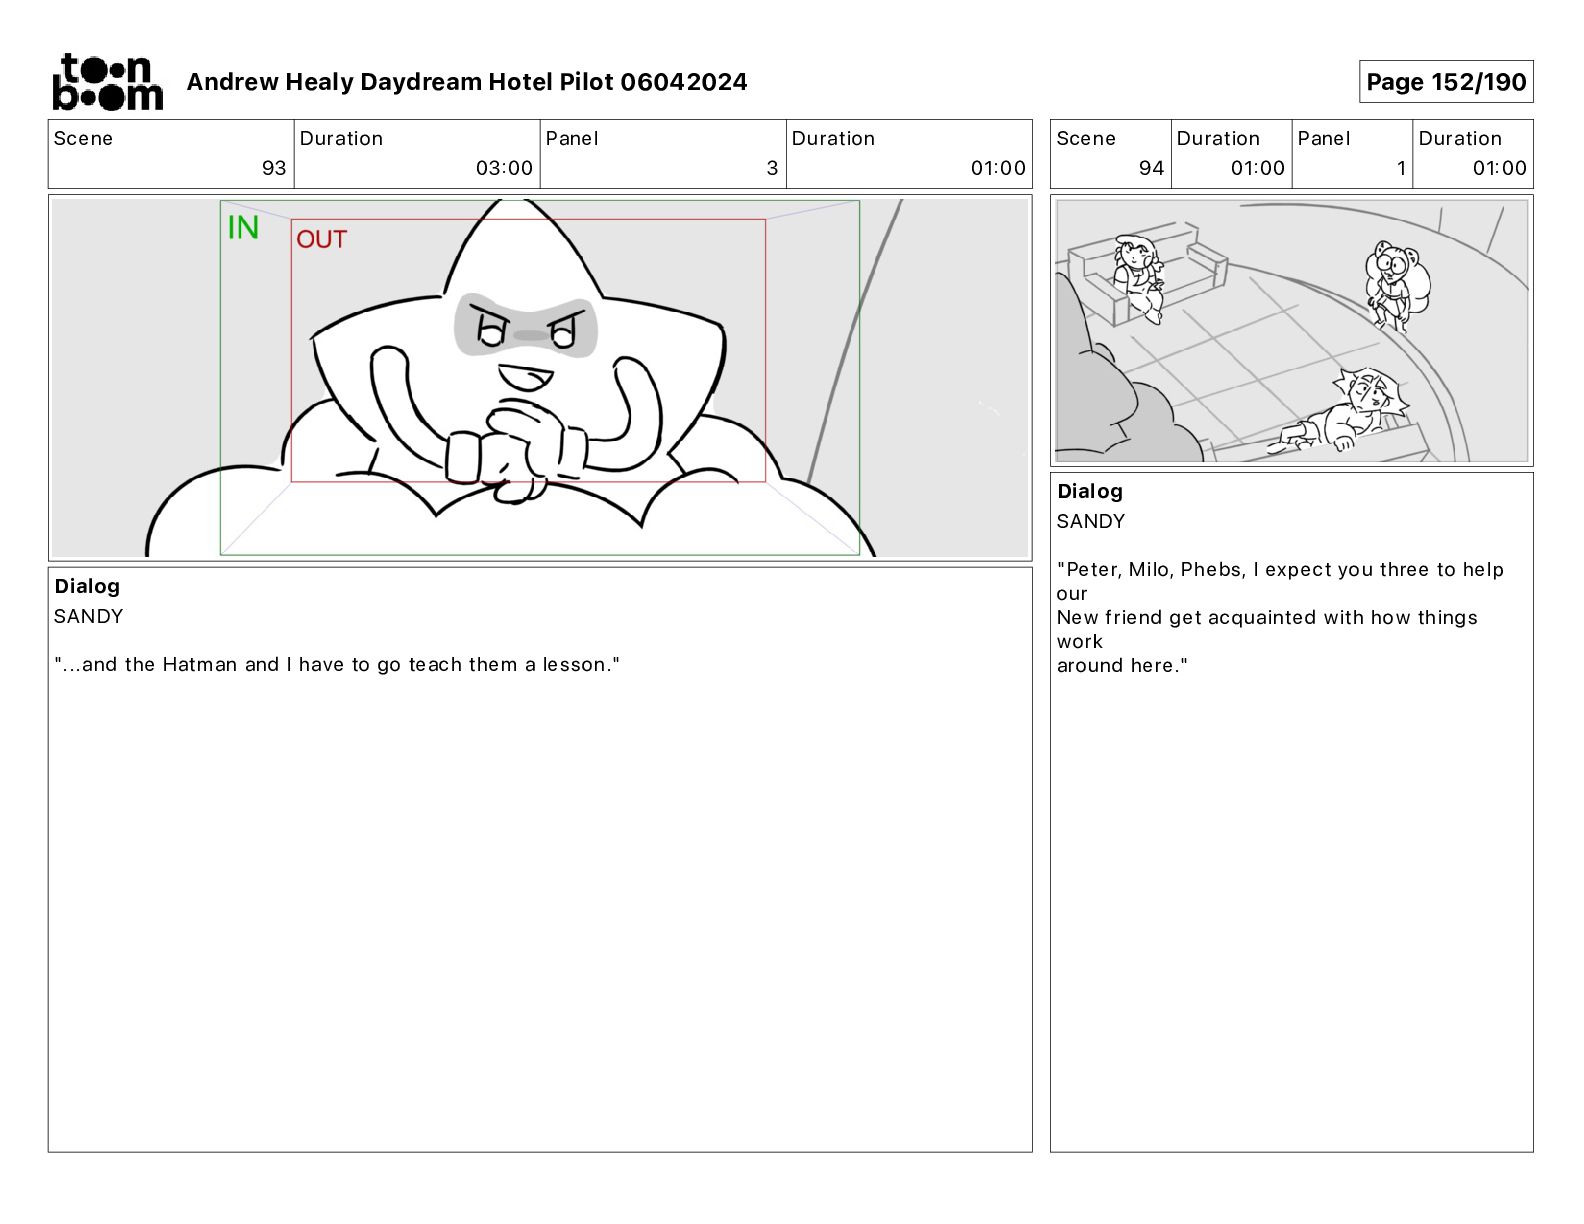The height and width of the screenshot is (1224, 1584).
Task: Click the scene number 93
Action: pos(274,168)
